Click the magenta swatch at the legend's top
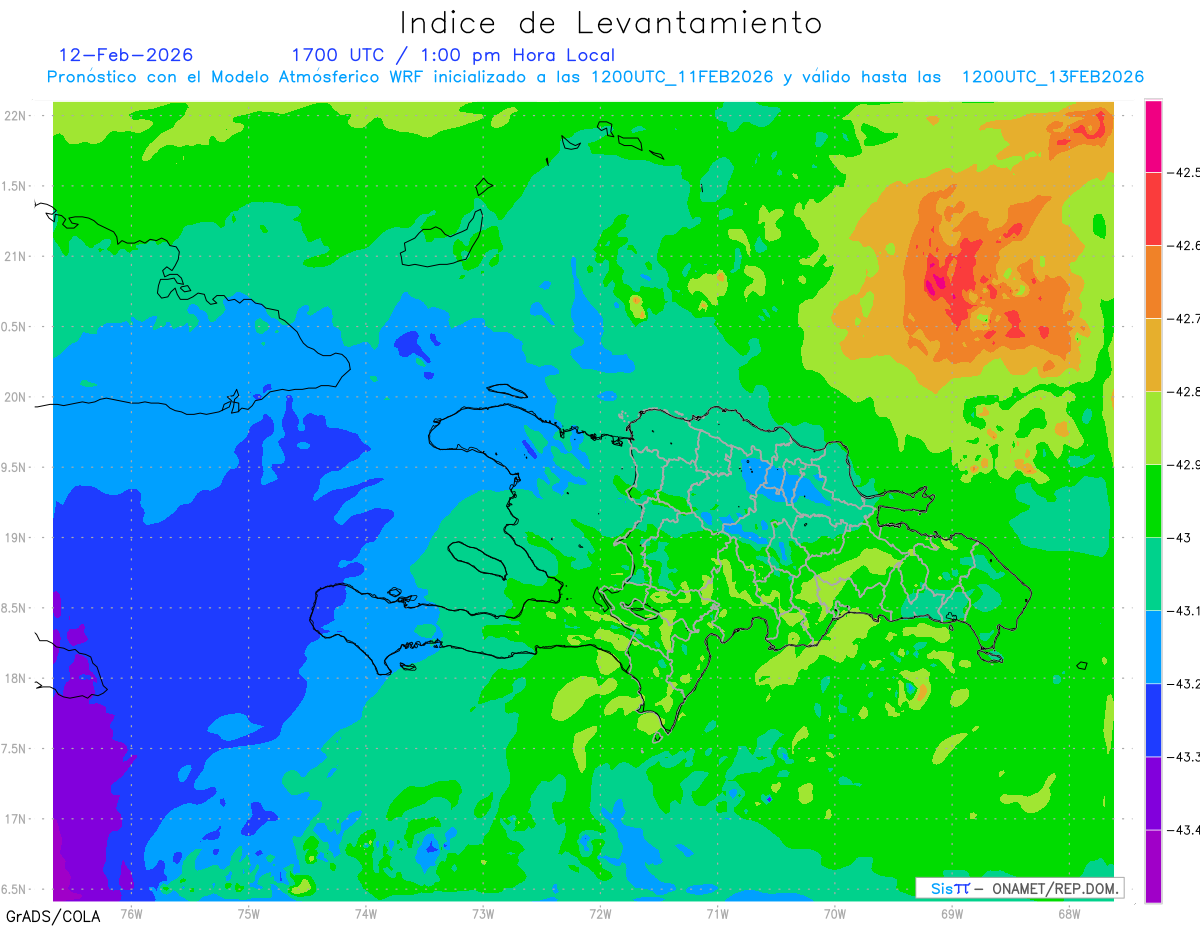 (1153, 136)
